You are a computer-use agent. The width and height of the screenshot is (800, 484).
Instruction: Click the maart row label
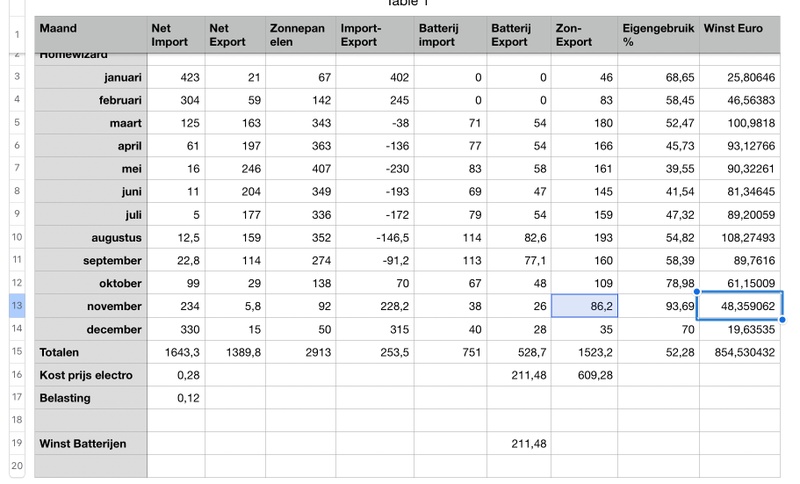91,123
